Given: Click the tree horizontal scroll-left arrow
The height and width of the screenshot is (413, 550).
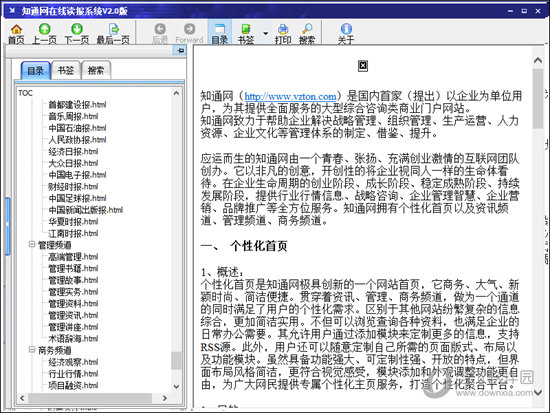Looking at the screenshot, I should coord(22,398).
